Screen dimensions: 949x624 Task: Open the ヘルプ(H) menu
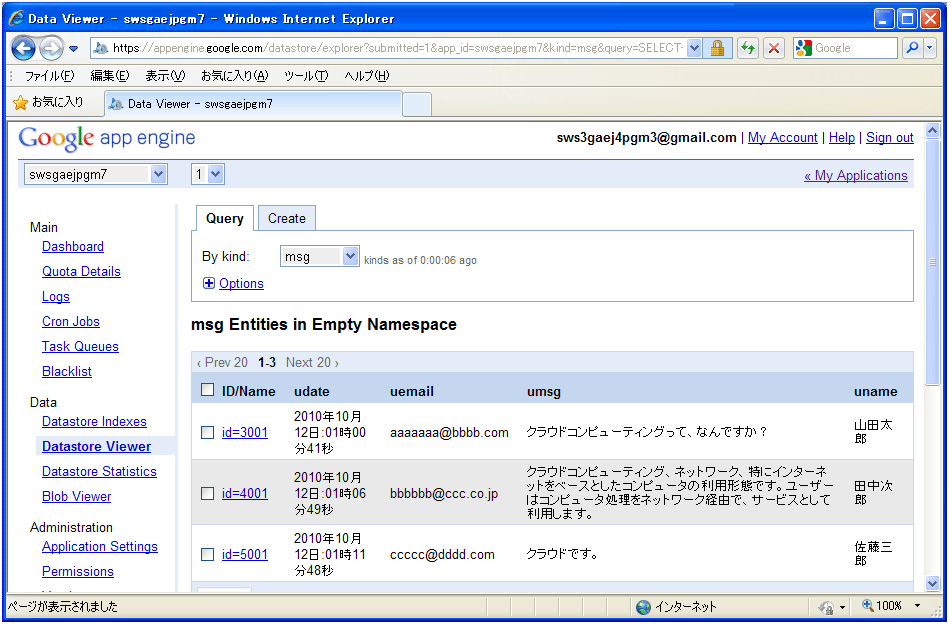[367, 76]
